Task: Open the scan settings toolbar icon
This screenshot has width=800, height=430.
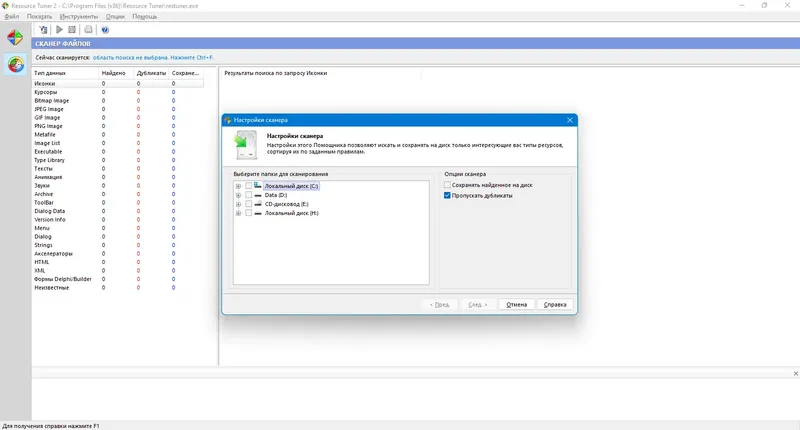Action: click(43, 30)
